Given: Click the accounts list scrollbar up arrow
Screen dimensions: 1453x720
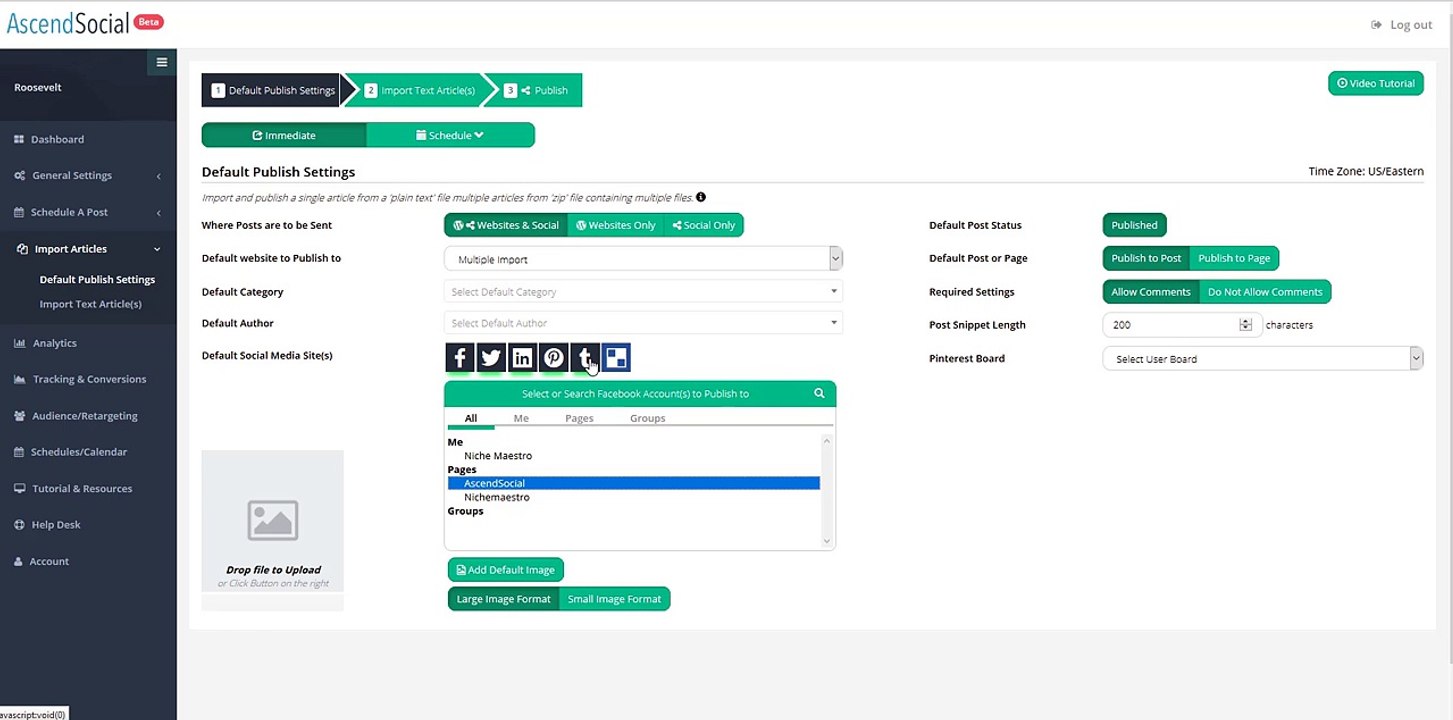Looking at the screenshot, I should (827, 440).
